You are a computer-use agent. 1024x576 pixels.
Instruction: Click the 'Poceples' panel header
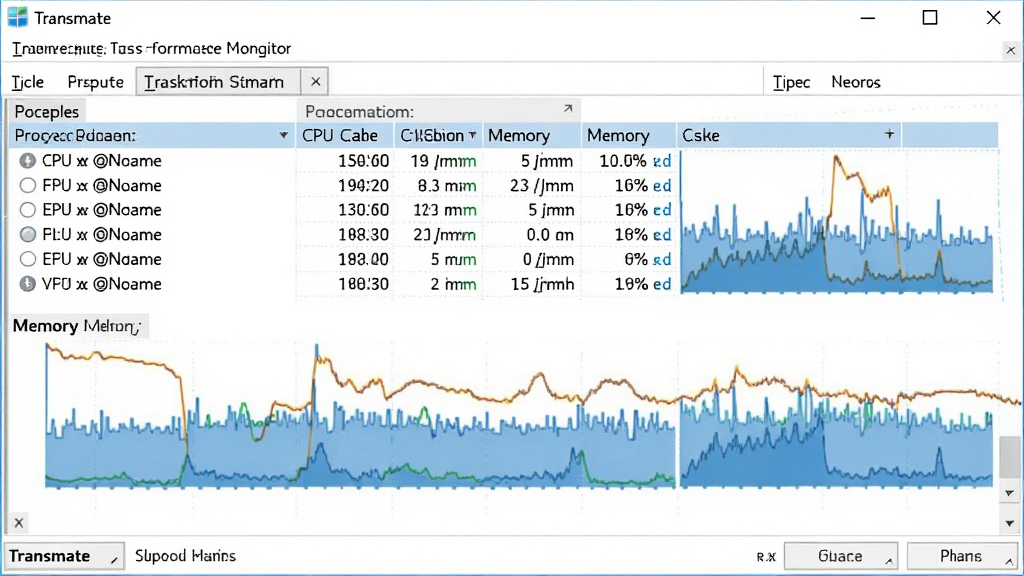pos(46,112)
